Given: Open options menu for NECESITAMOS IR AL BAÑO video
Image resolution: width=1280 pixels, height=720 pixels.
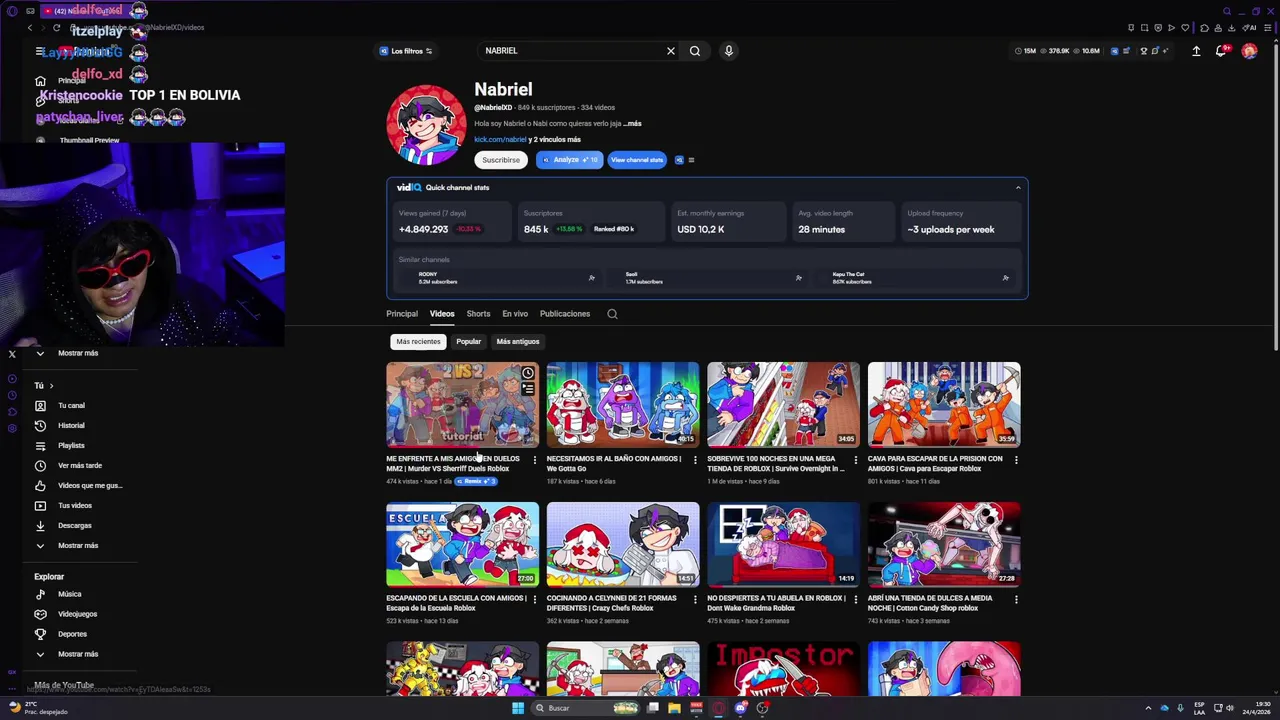Looking at the screenshot, I should pos(695,460).
